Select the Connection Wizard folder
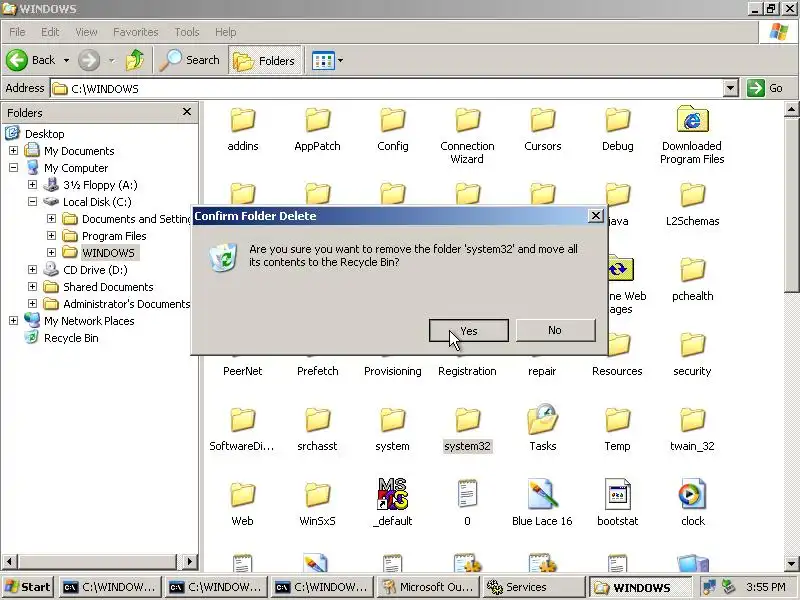The width and height of the screenshot is (800, 600). 467,136
